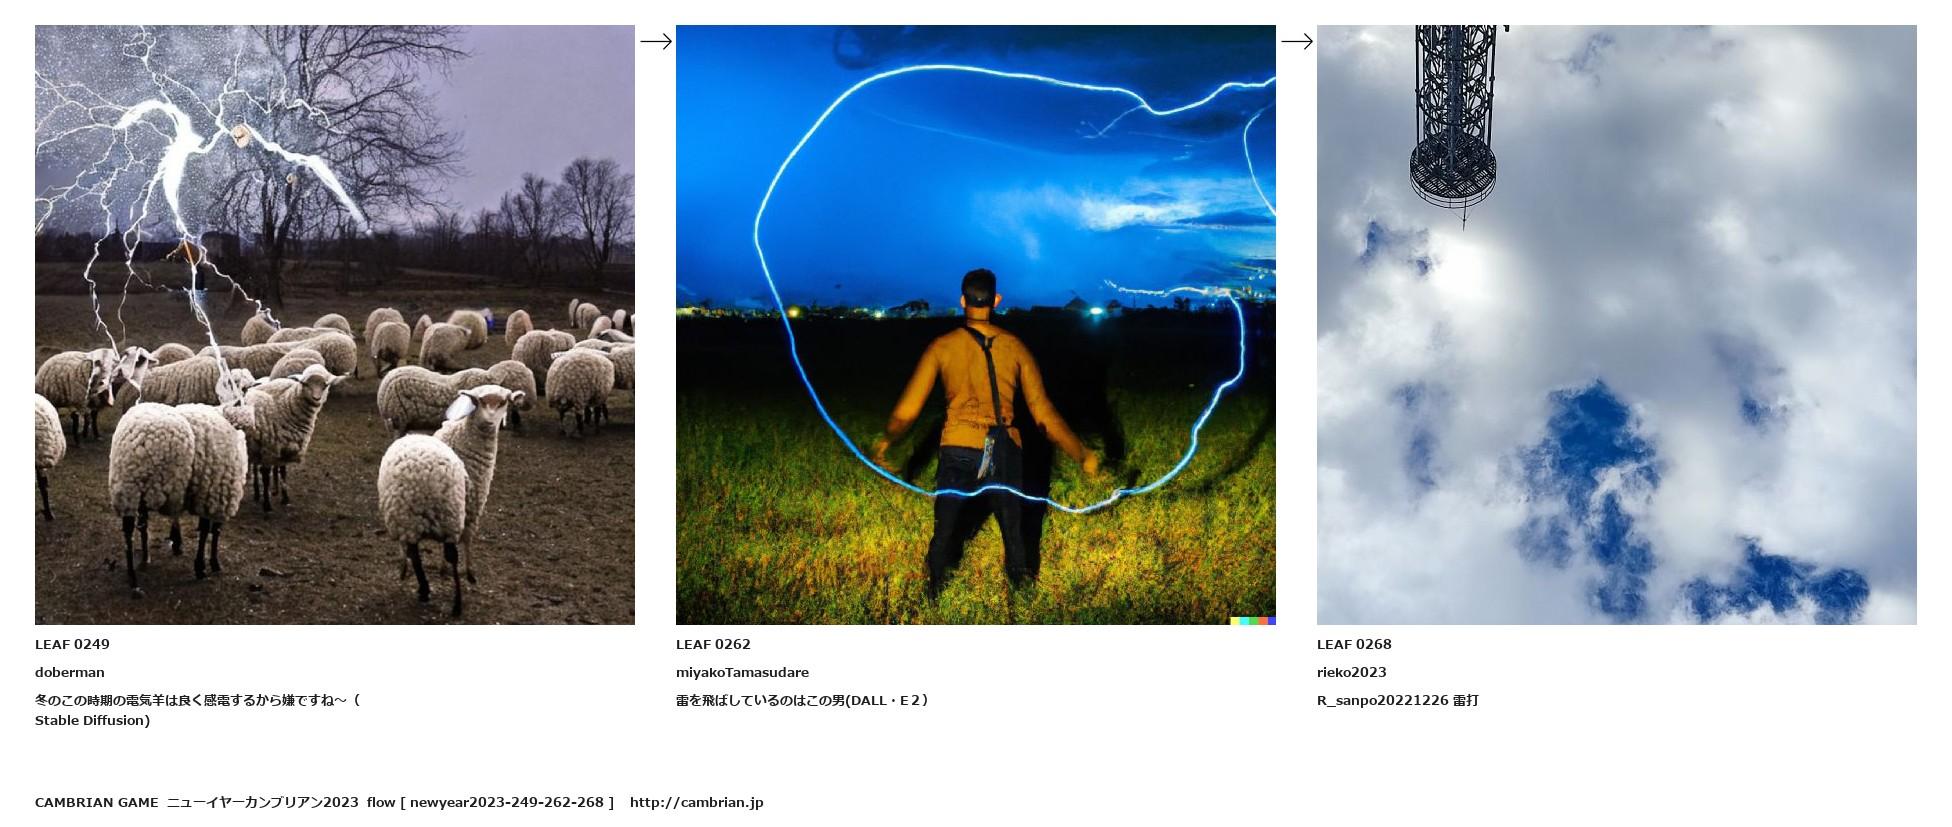This screenshot has height=827, width=1952.
Task: Click the ニューイヤーカンブリアン2023 footer text
Action: click(263, 802)
